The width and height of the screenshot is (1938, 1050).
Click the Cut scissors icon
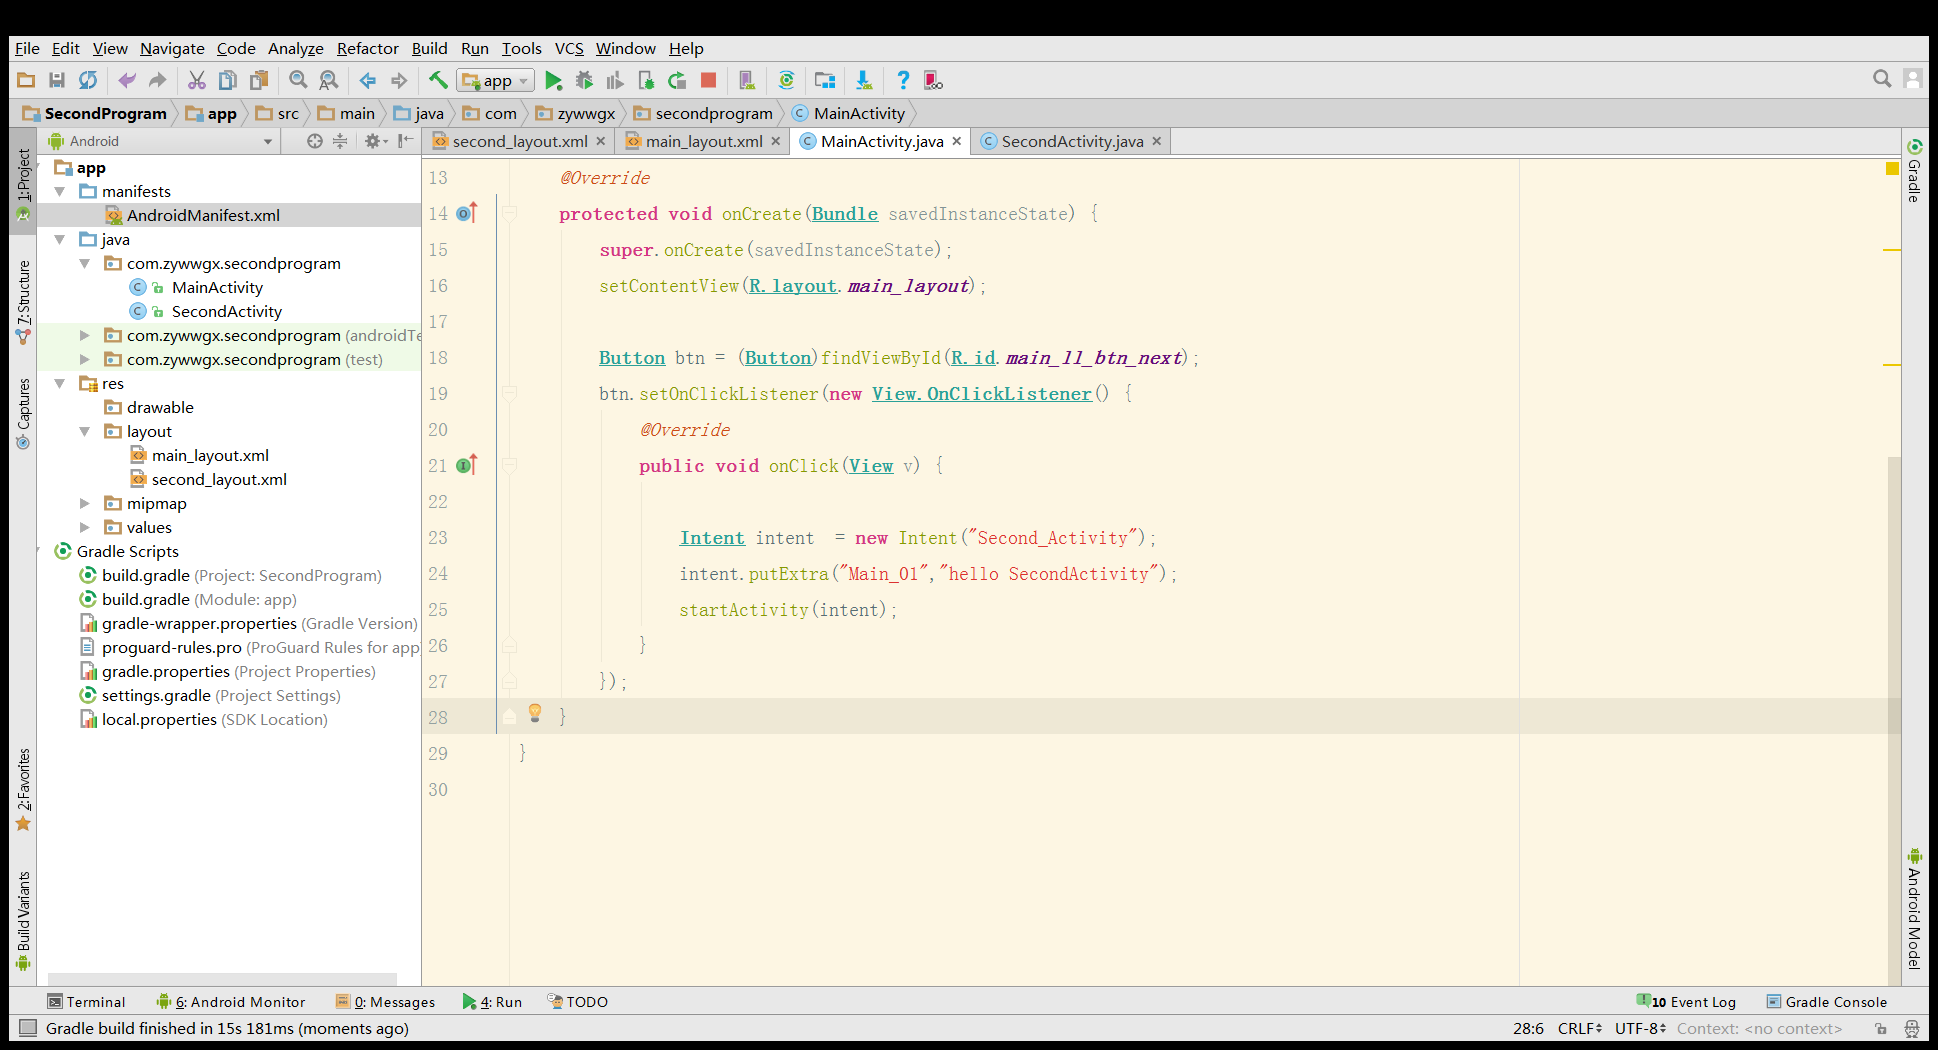click(x=197, y=81)
